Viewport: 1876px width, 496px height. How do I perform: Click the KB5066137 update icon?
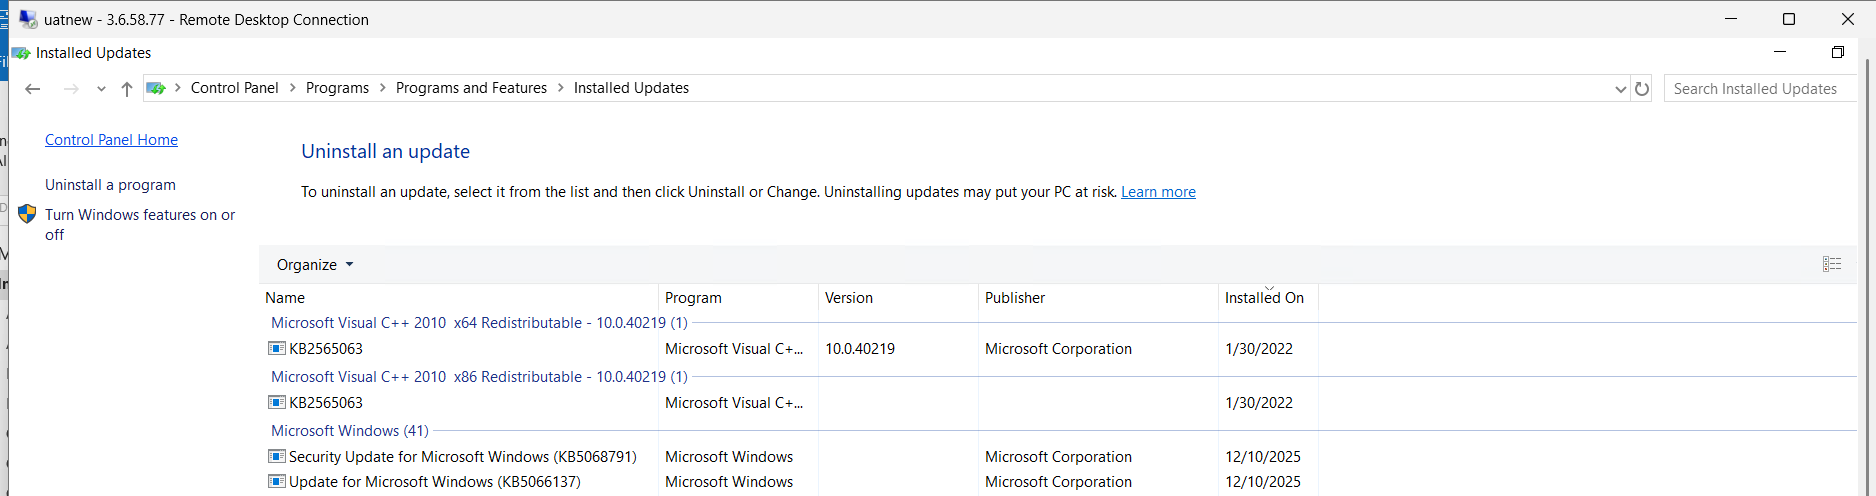277,481
